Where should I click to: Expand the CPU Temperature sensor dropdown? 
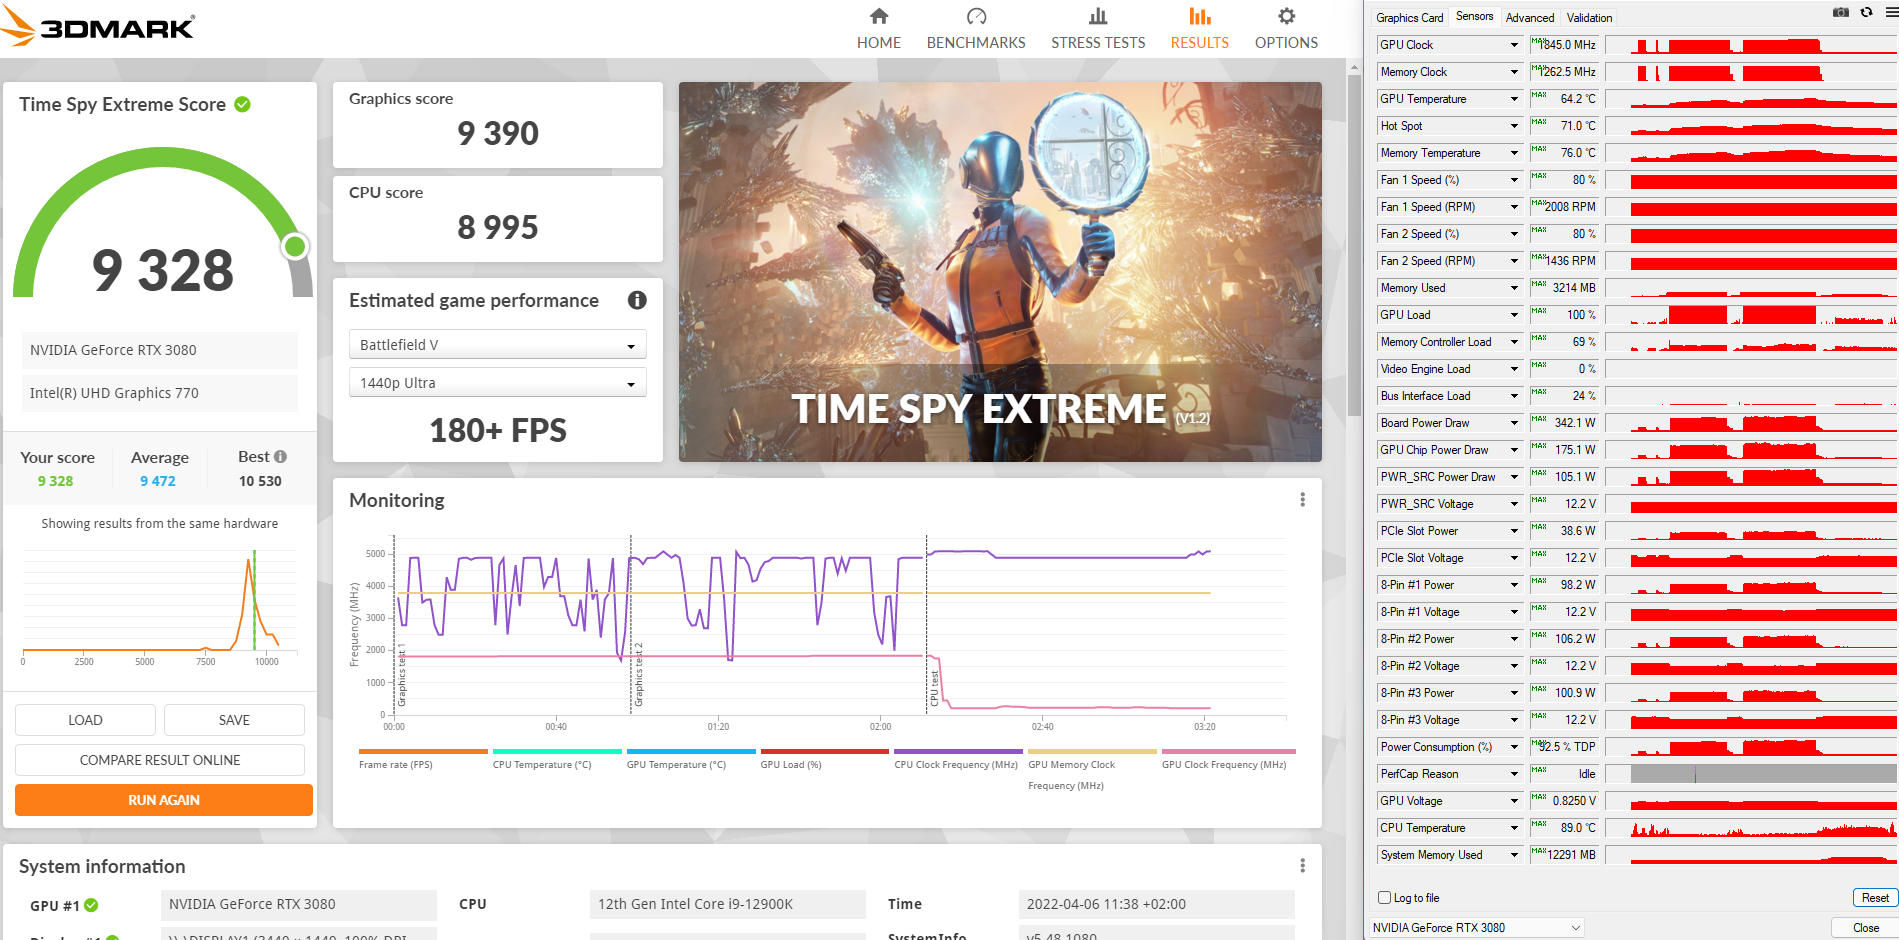pos(1514,828)
